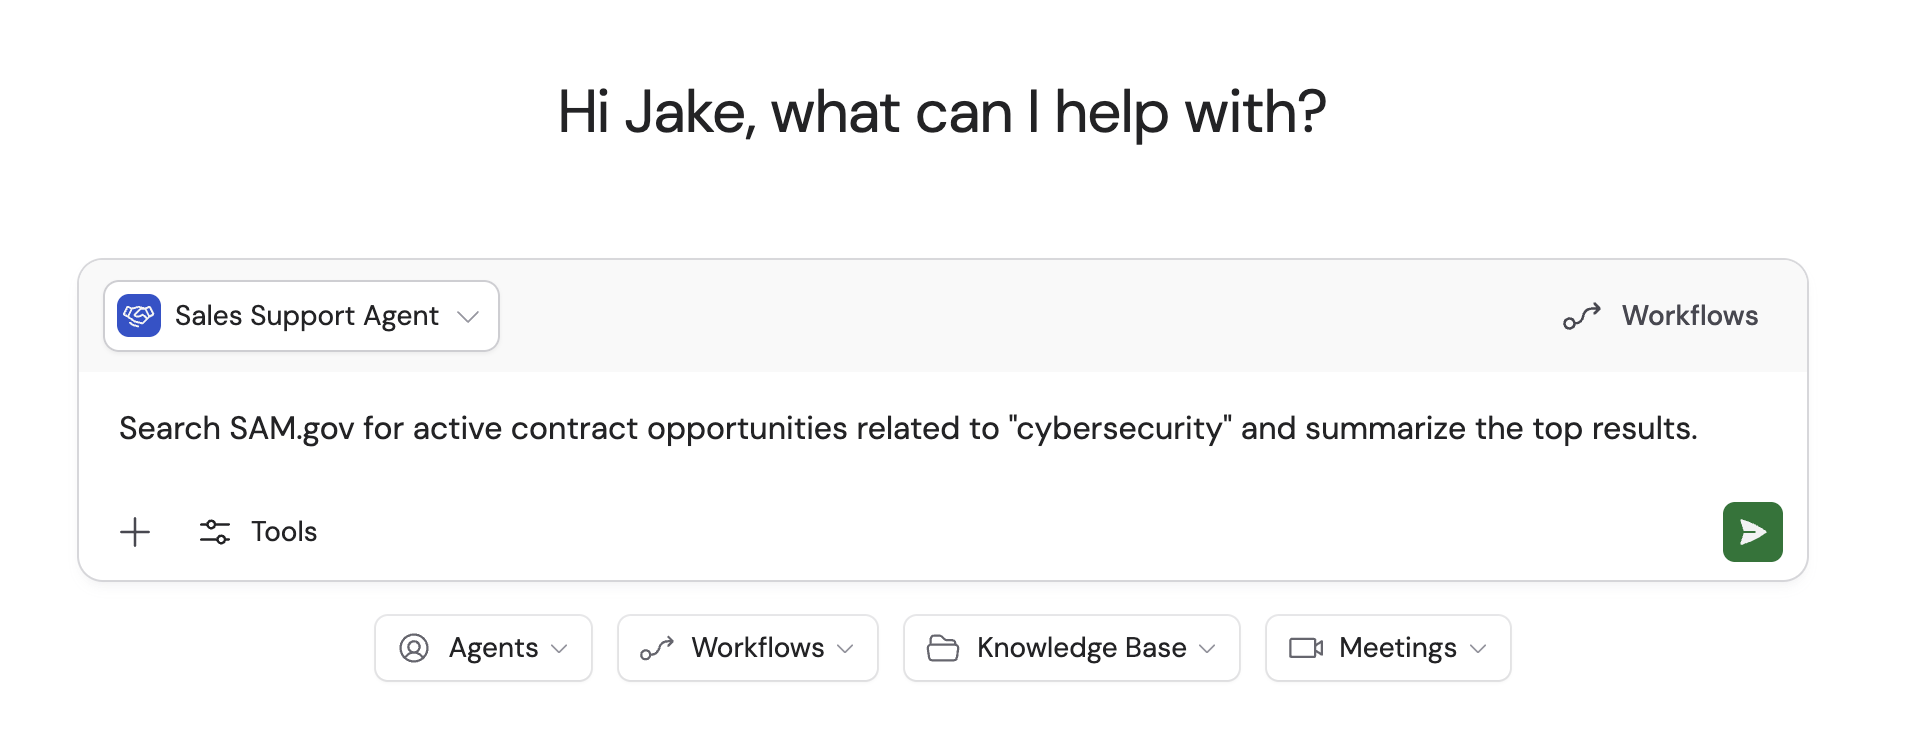Expand the Workflows dropdown chevron
Screen dimensions: 1906x752
coord(843,648)
